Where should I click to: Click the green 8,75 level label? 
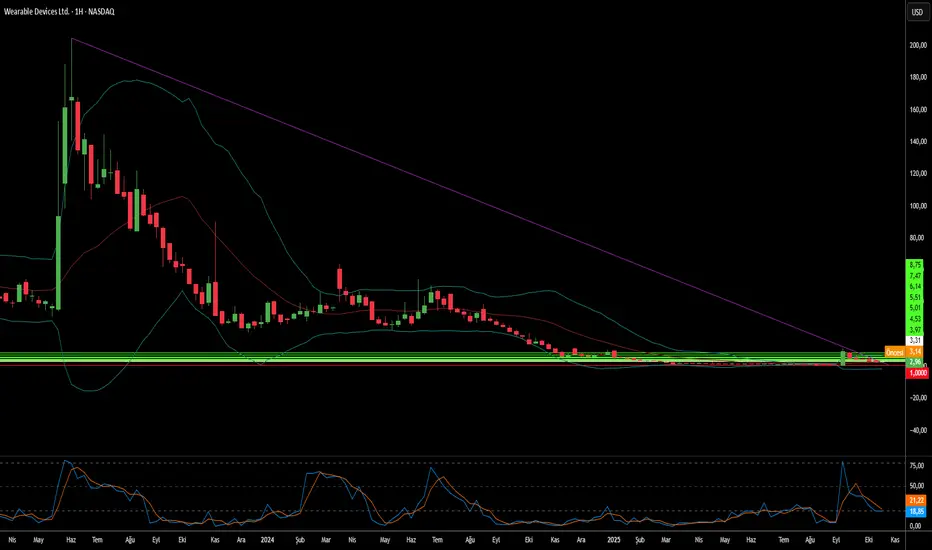915,265
